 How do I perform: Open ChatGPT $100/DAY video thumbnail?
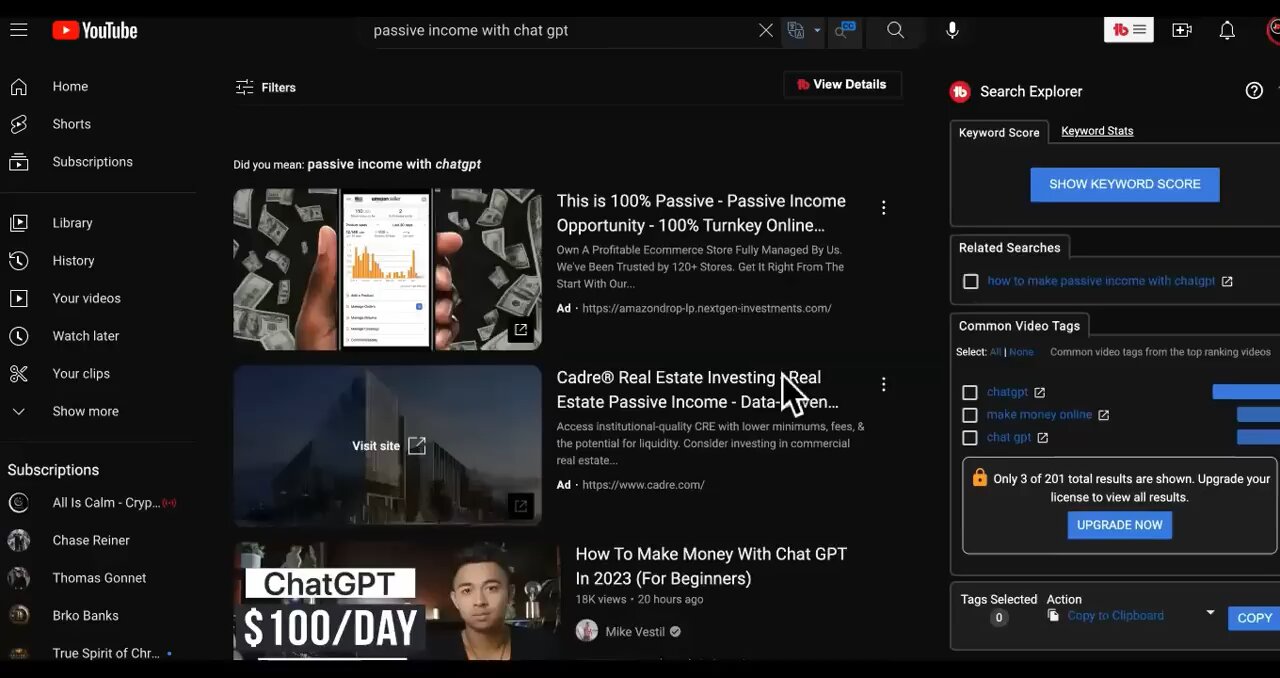pos(396,601)
